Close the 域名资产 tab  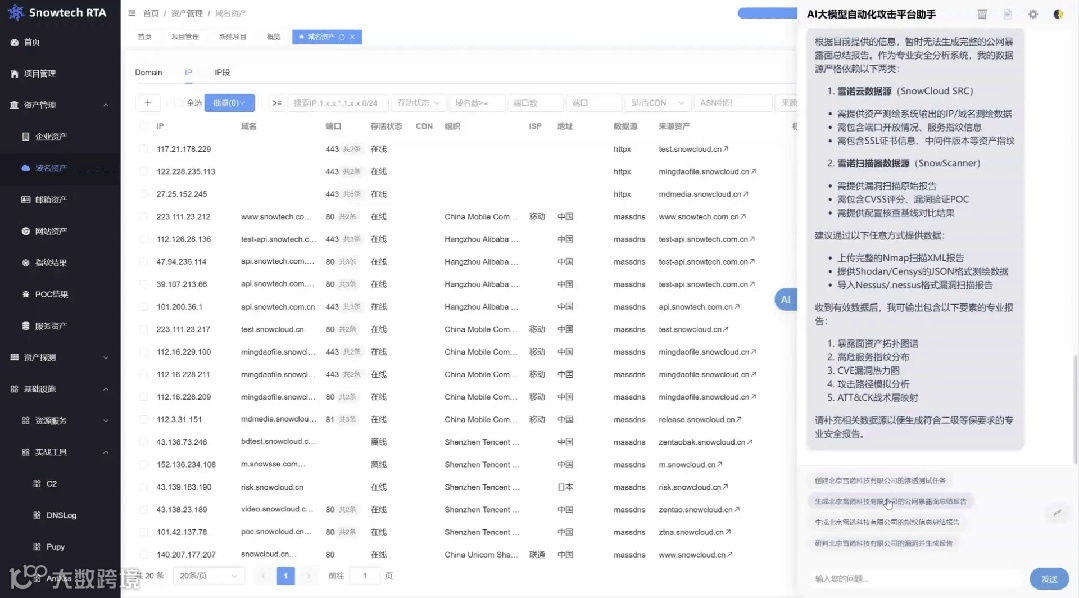[x=352, y=36]
